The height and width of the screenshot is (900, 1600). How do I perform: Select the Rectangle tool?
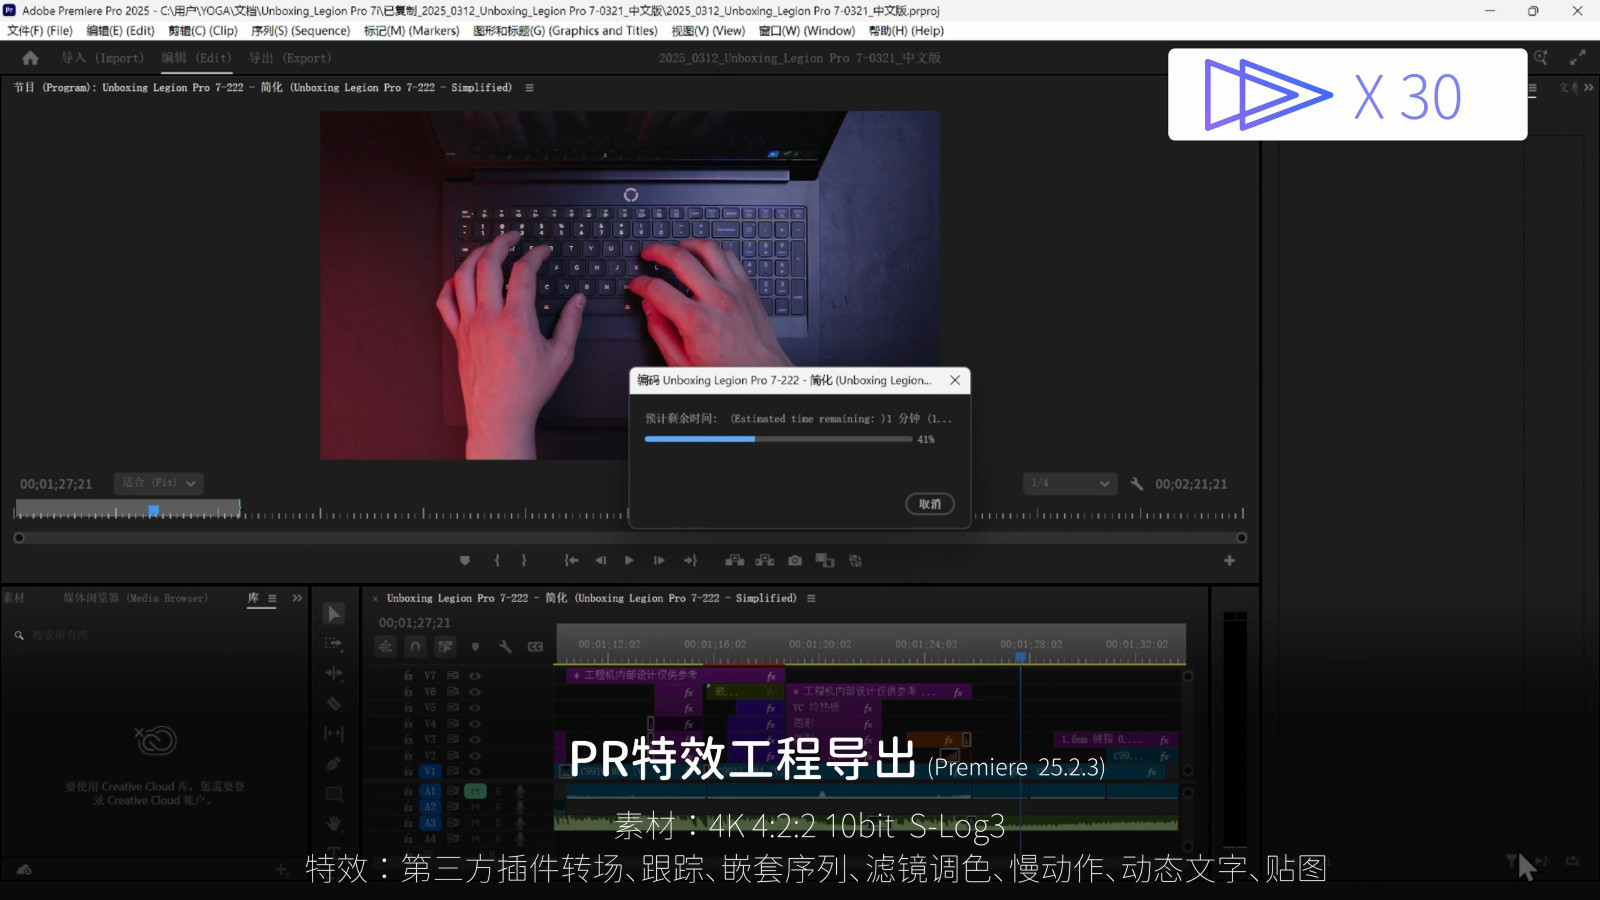coord(335,794)
